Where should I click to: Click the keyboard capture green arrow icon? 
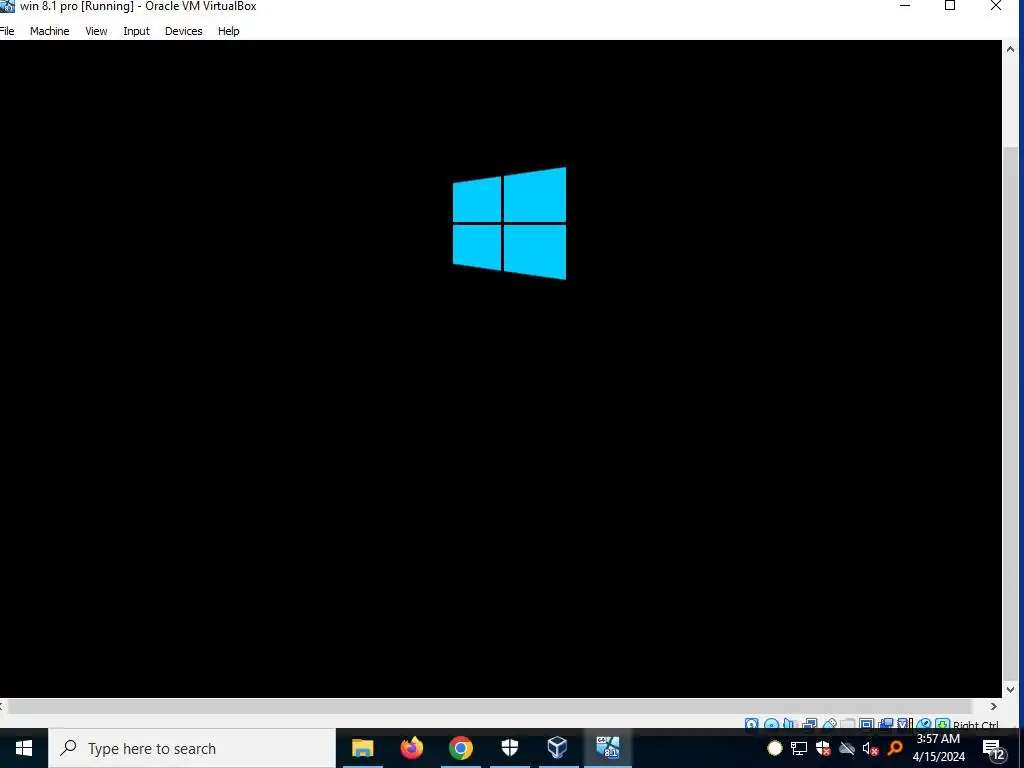(x=942, y=724)
